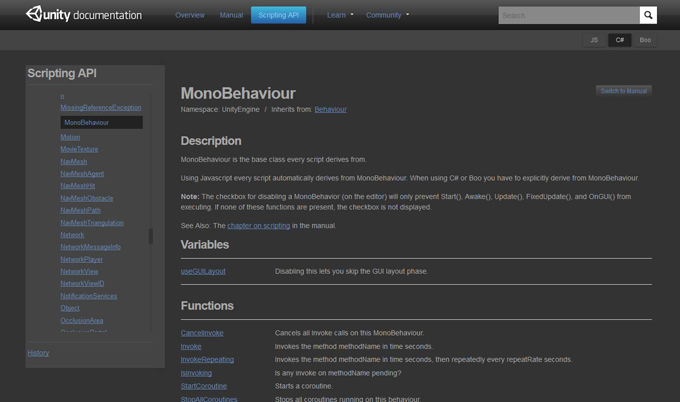
Task: Switch code language to JS
Action: coord(594,40)
